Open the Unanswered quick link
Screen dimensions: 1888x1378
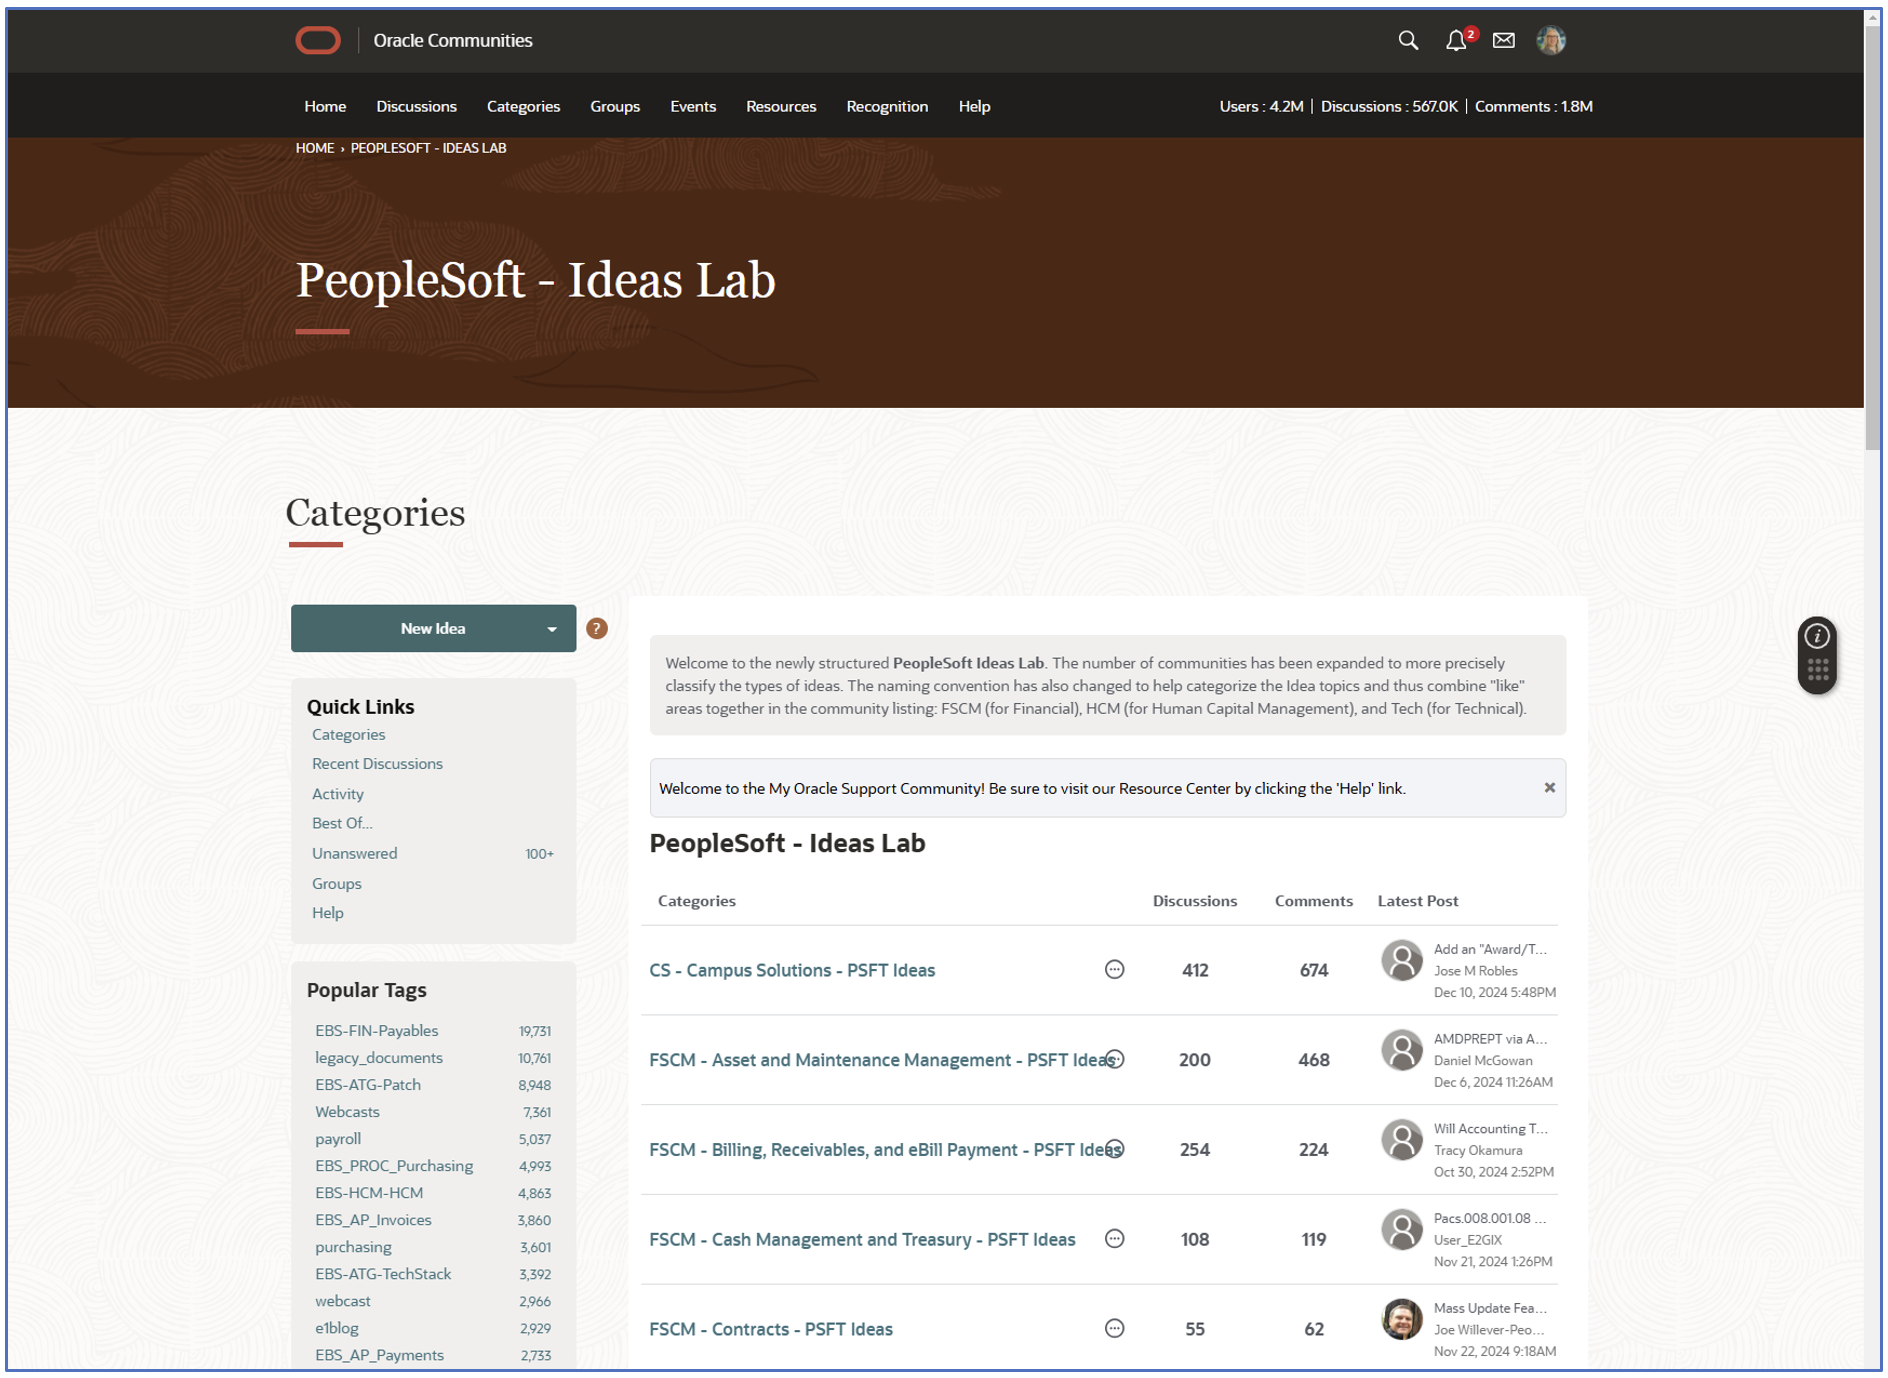point(354,853)
